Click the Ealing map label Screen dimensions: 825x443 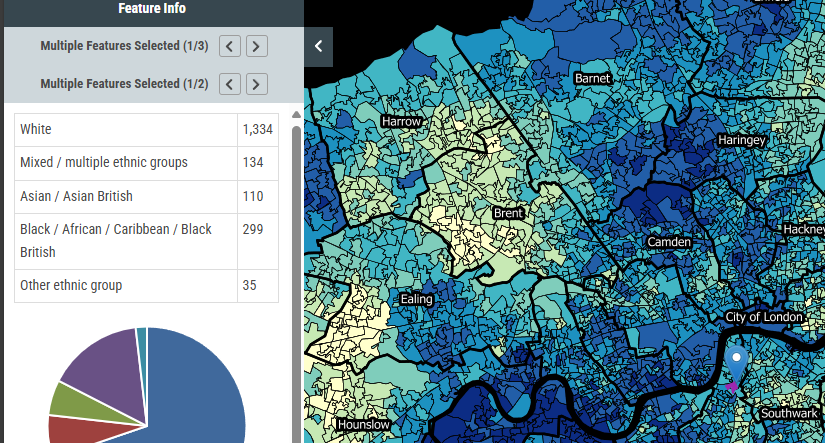tap(416, 299)
